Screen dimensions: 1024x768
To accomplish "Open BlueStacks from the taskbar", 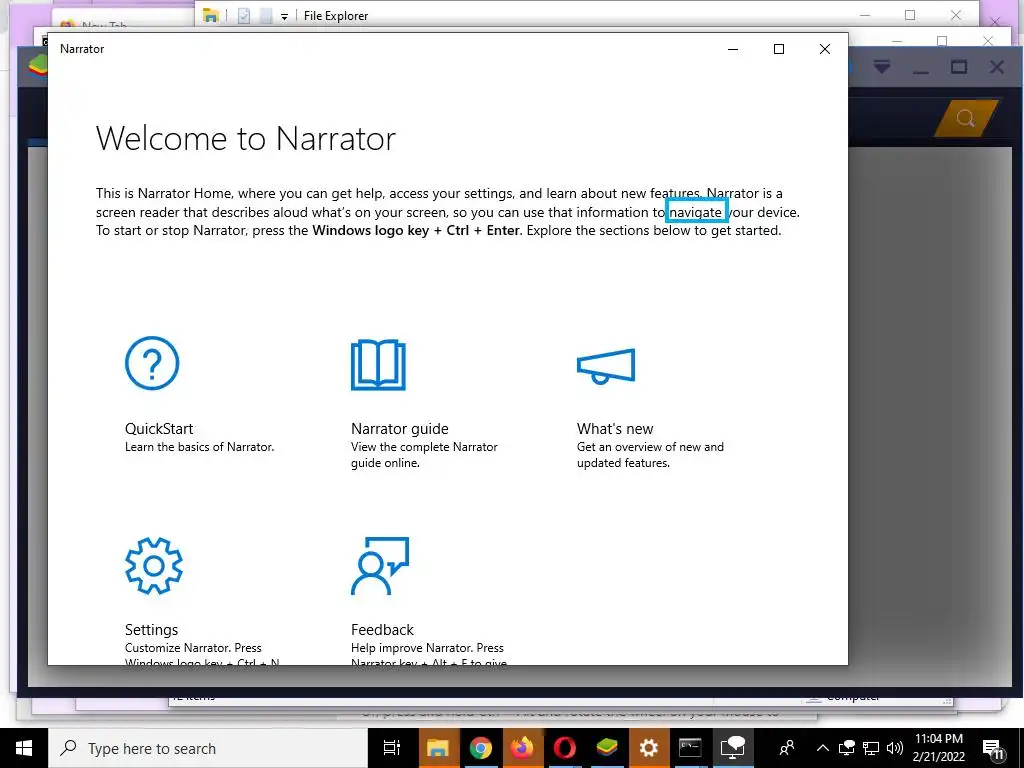I will [607, 748].
